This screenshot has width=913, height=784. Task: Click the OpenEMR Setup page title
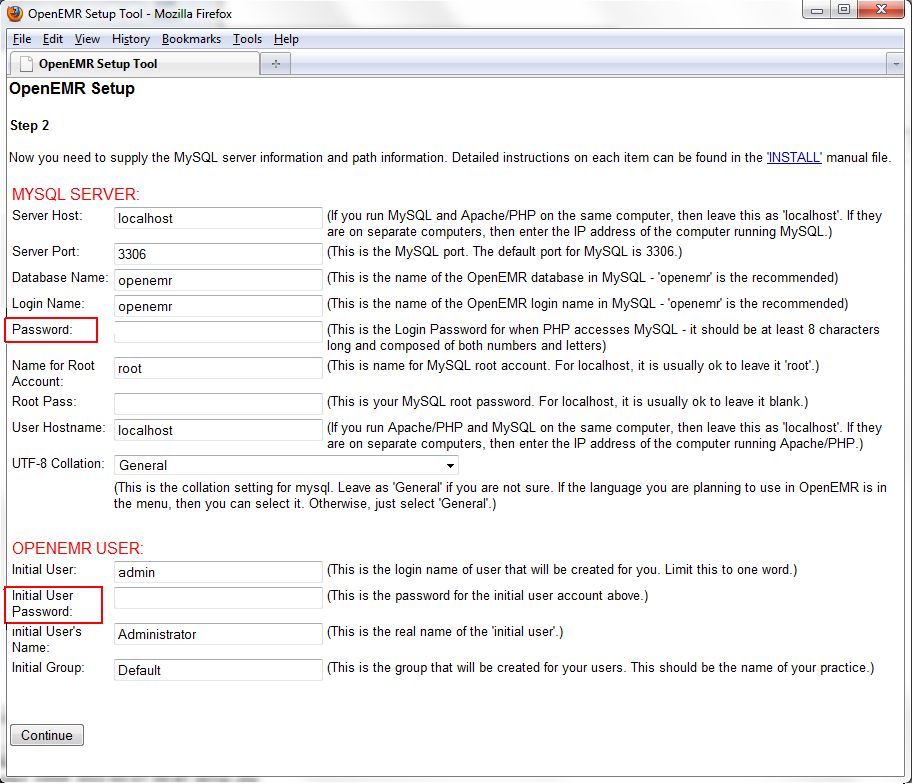(72, 89)
